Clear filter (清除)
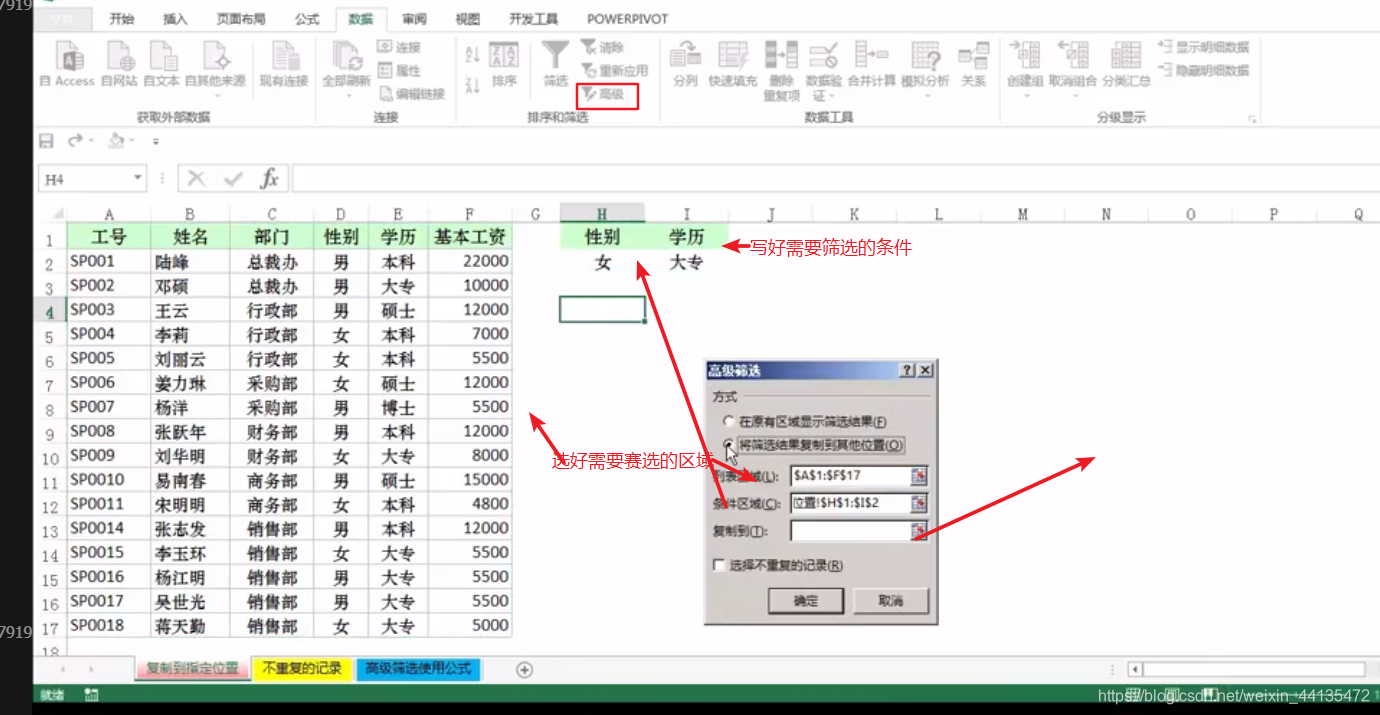This screenshot has height=715, width=1380. [602, 47]
